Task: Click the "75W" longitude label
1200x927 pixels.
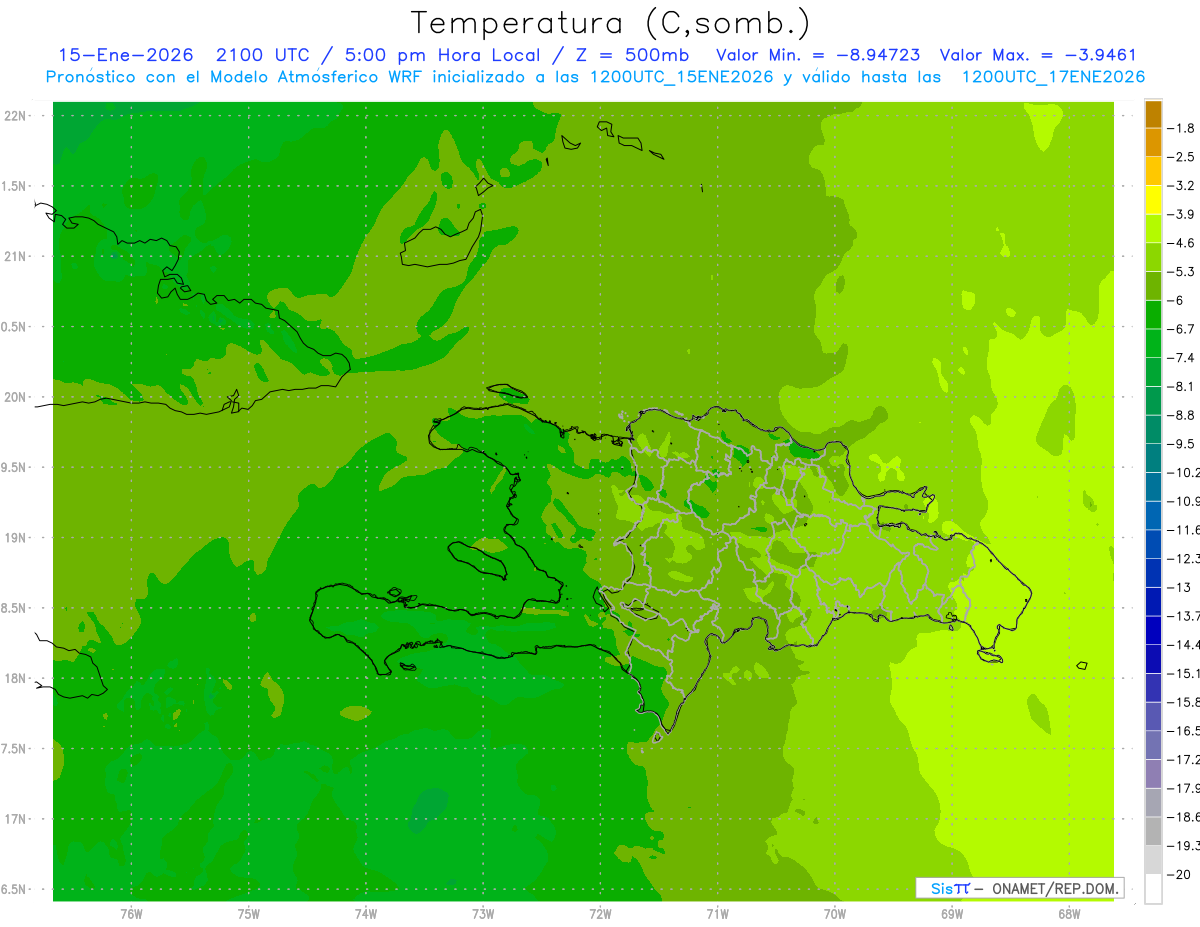Action: 249,914
